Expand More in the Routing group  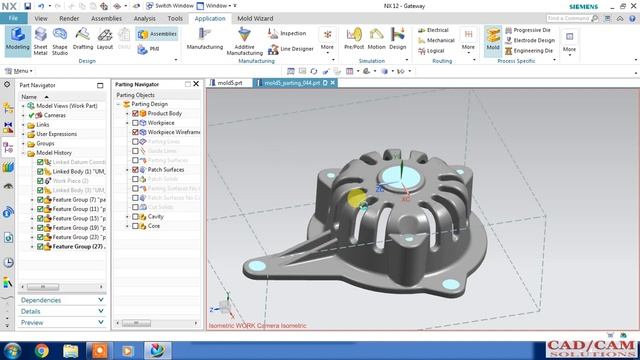pyautogui.click(x=468, y=40)
